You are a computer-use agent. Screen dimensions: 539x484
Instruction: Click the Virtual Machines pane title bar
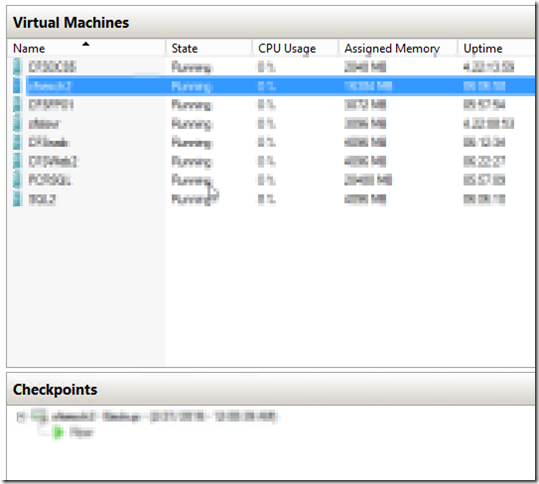click(x=271, y=22)
